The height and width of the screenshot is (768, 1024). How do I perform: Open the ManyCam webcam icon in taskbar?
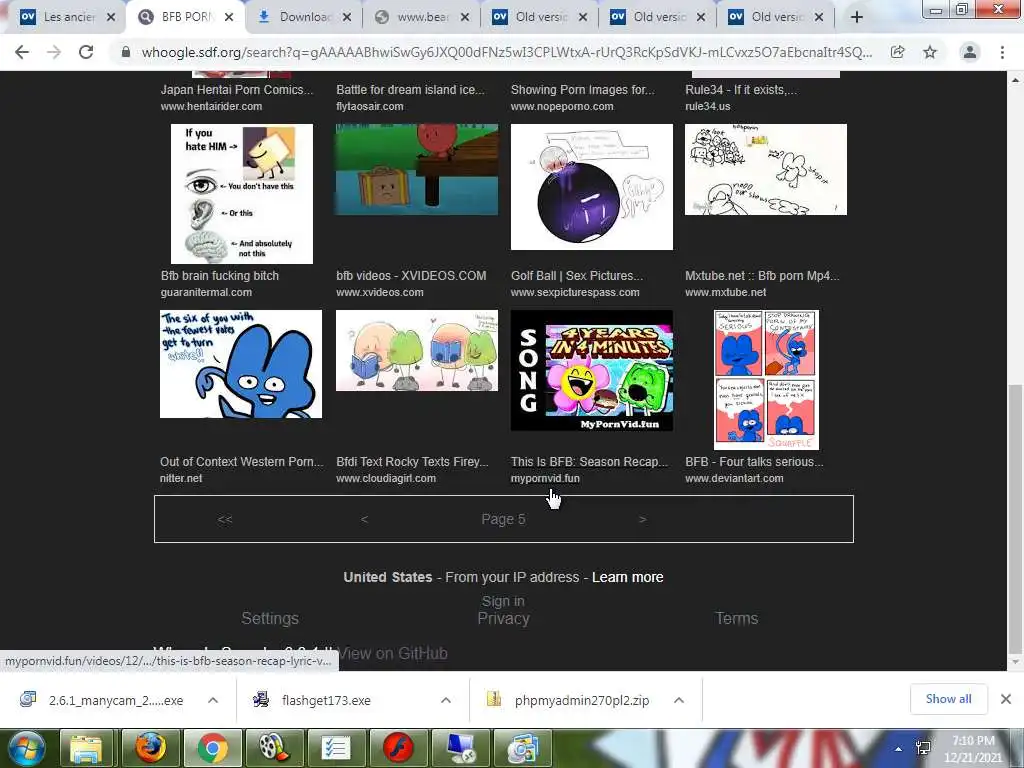[522, 748]
